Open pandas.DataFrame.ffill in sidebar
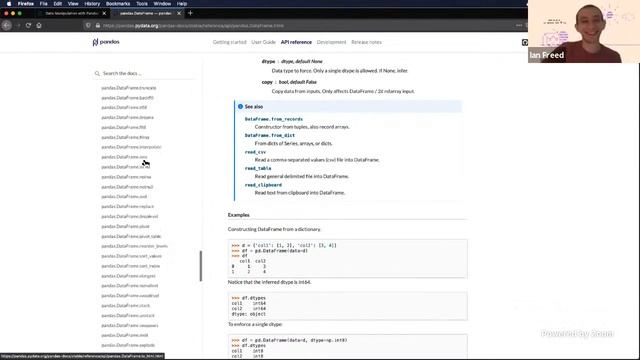This screenshot has width=640, height=360. [124, 127]
